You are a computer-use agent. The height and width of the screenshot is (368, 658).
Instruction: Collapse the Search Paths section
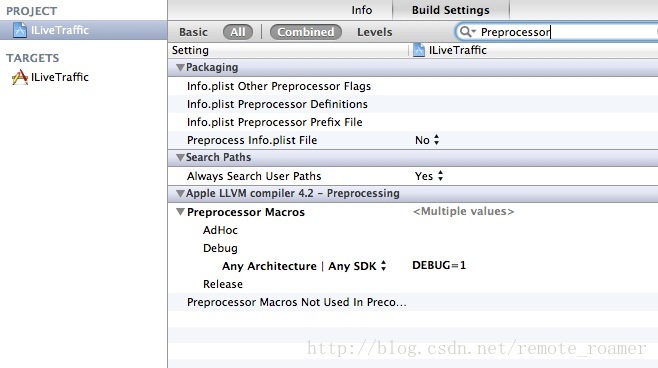point(180,158)
